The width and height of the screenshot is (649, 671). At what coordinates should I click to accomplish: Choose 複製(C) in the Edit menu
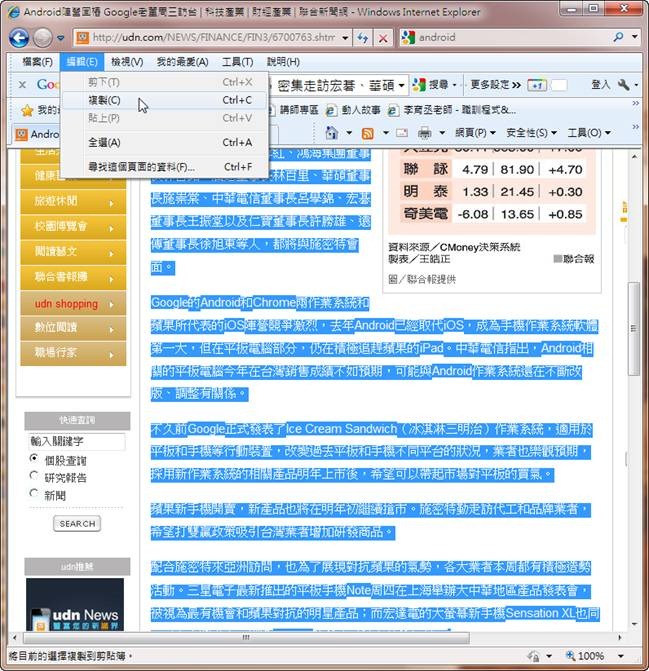click(165, 100)
